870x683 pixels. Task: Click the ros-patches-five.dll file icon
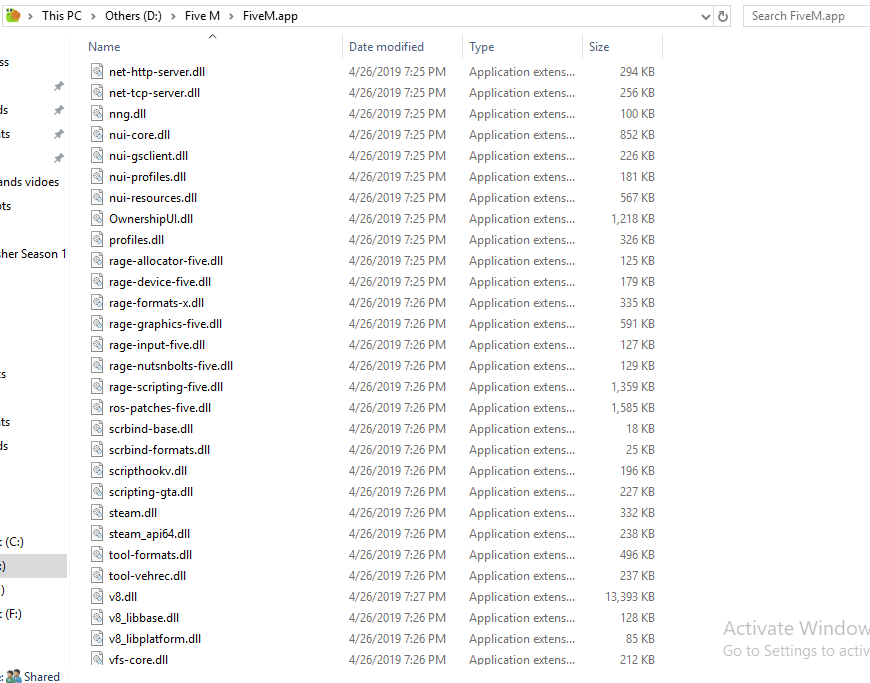point(97,407)
